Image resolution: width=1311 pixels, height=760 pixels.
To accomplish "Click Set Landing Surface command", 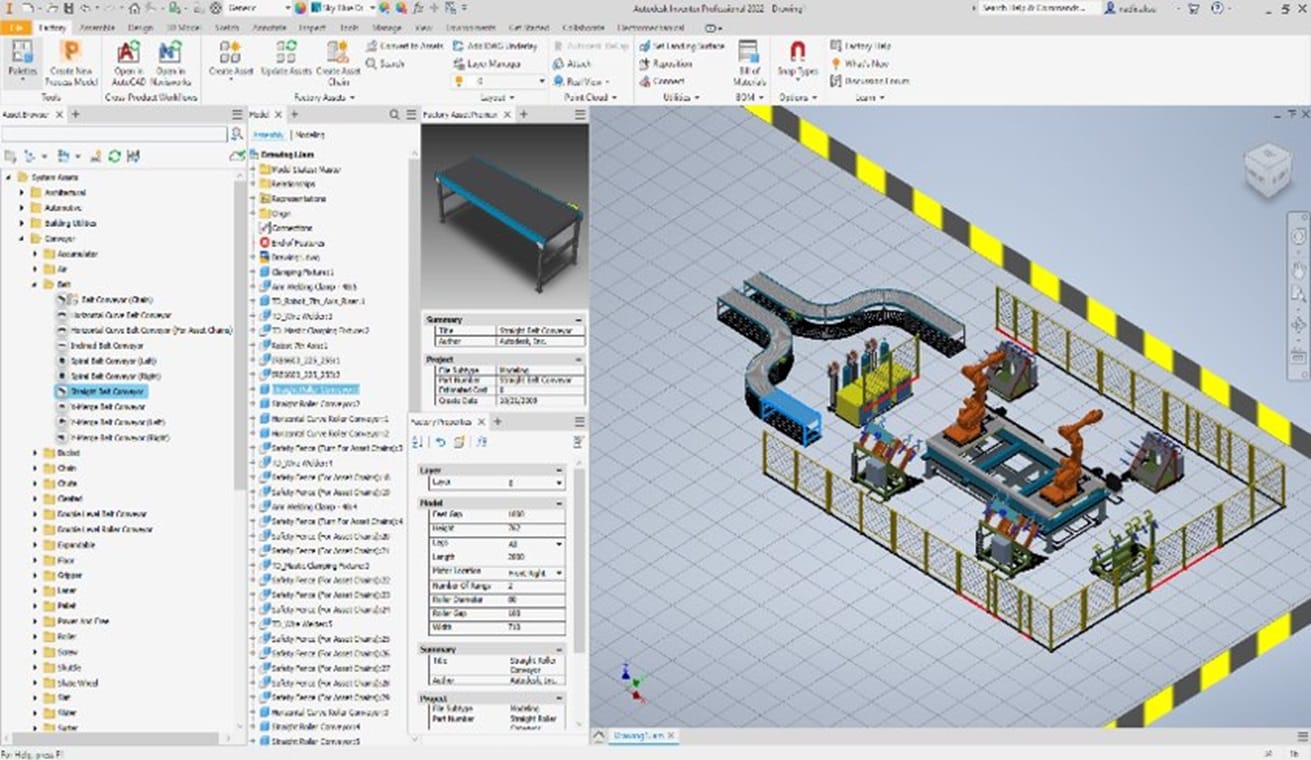I will pos(682,46).
